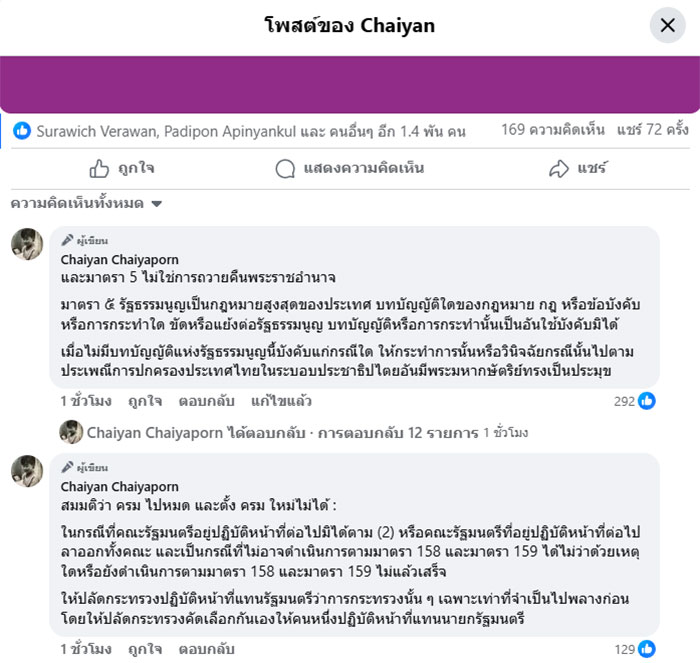Open small avatar beside reply thread
This screenshot has width=700, height=663.
pyautogui.click(x=71, y=432)
